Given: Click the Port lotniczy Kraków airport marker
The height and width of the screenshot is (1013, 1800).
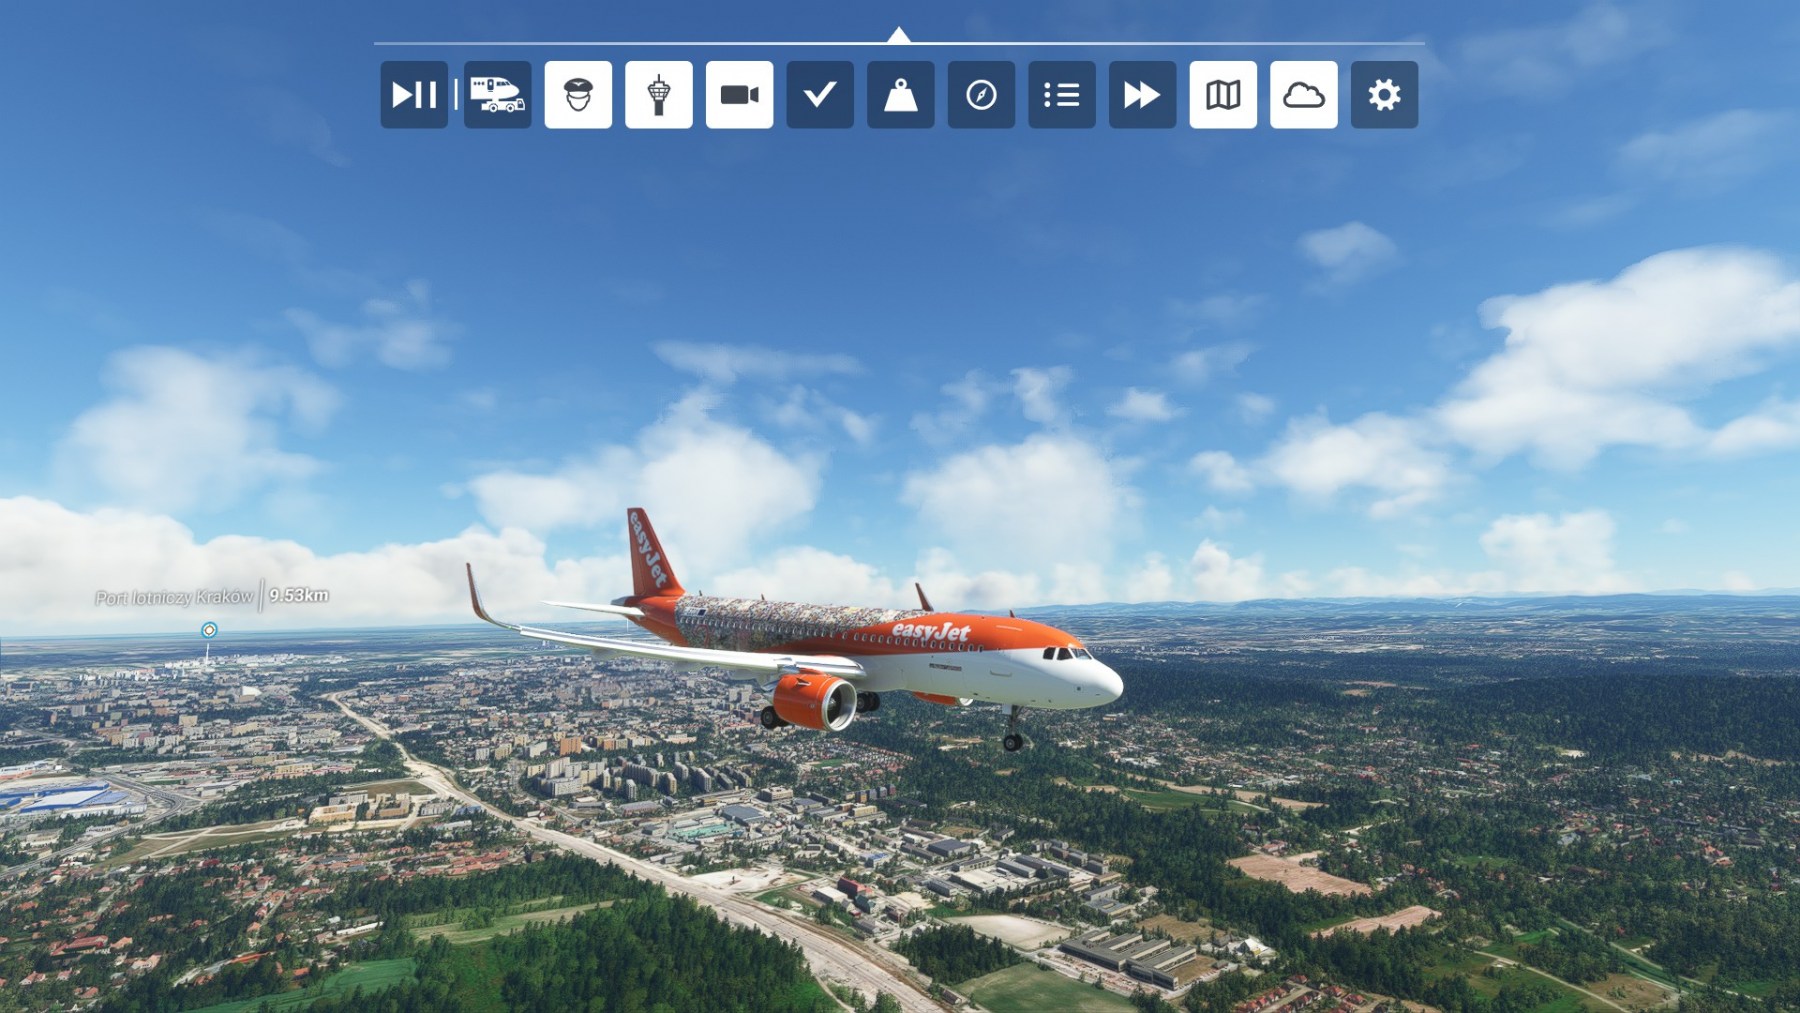Looking at the screenshot, I should (x=209, y=630).
